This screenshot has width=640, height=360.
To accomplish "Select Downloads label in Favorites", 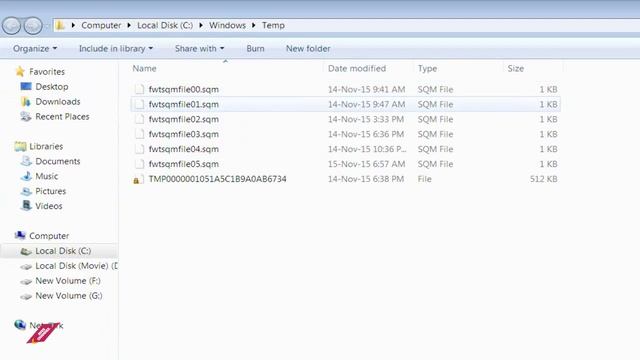I will tap(58, 102).
